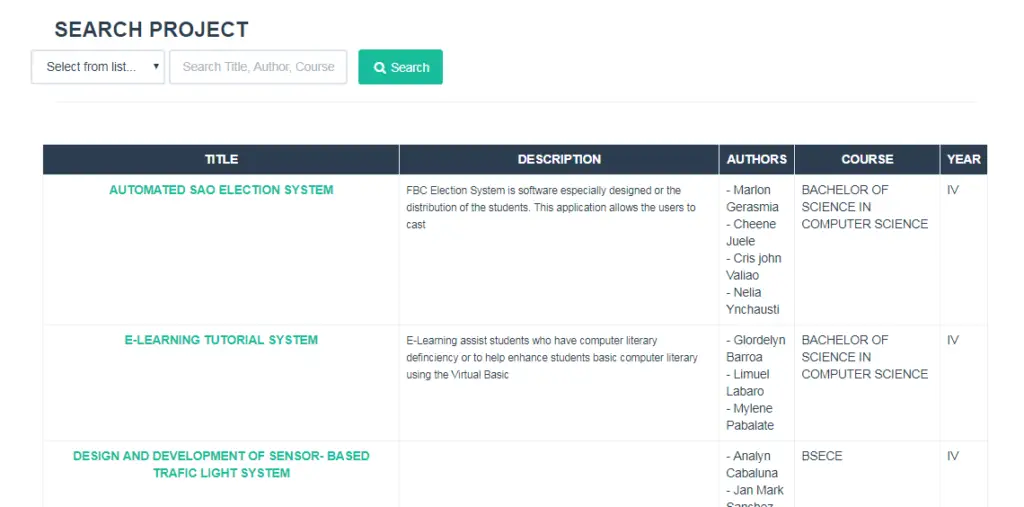Click the Search Title, Author, Course field

258,67
